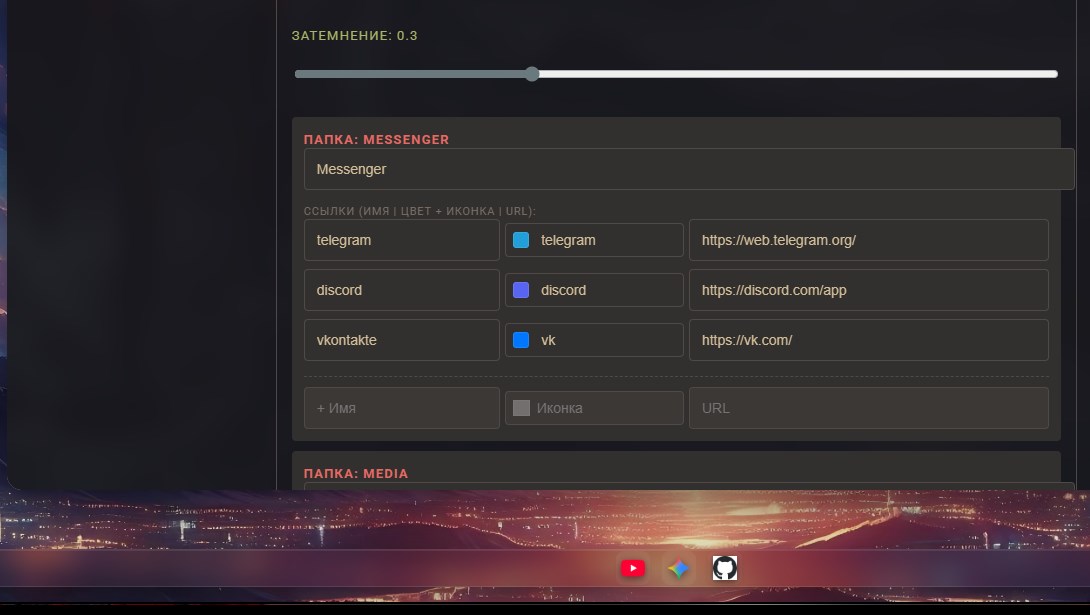
Task: Select the vkontakte name field
Action: point(402,341)
